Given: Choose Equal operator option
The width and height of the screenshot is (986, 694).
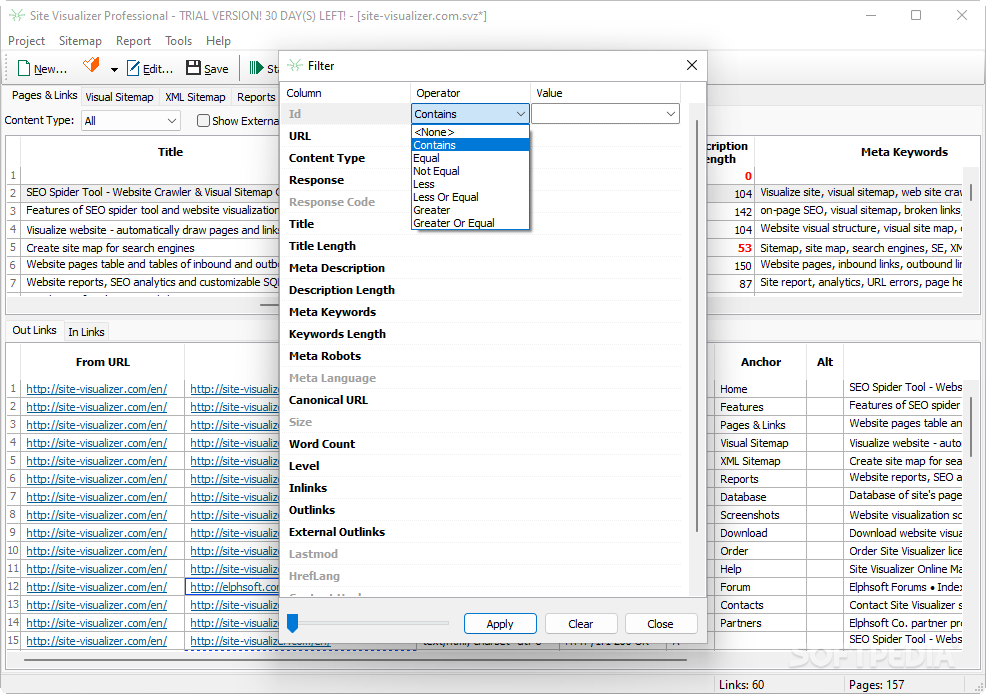Looking at the screenshot, I should tap(470, 158).
